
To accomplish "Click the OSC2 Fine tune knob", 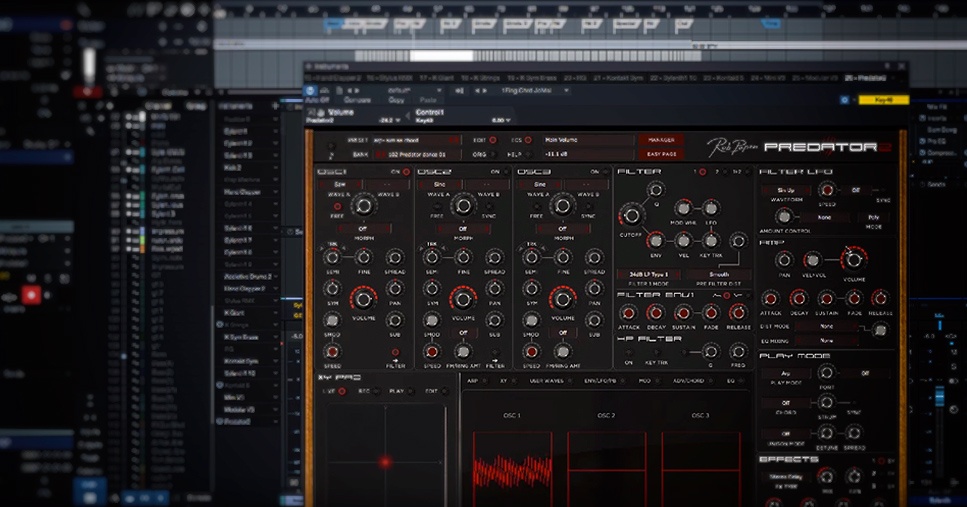I will (463, 258).
